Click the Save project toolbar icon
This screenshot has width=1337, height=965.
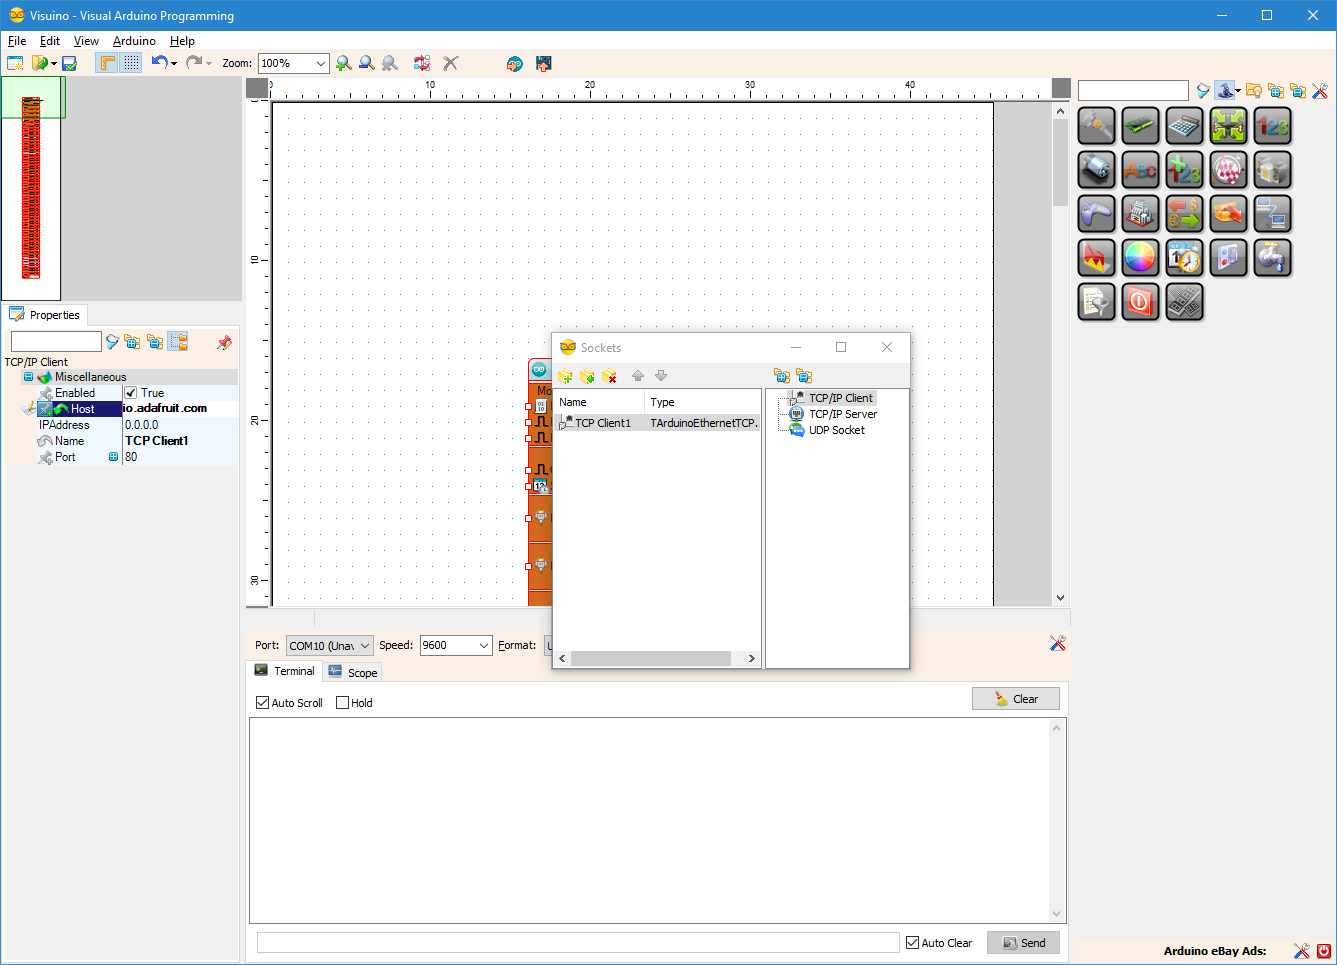pyautogui.click(x=68, y=62)
